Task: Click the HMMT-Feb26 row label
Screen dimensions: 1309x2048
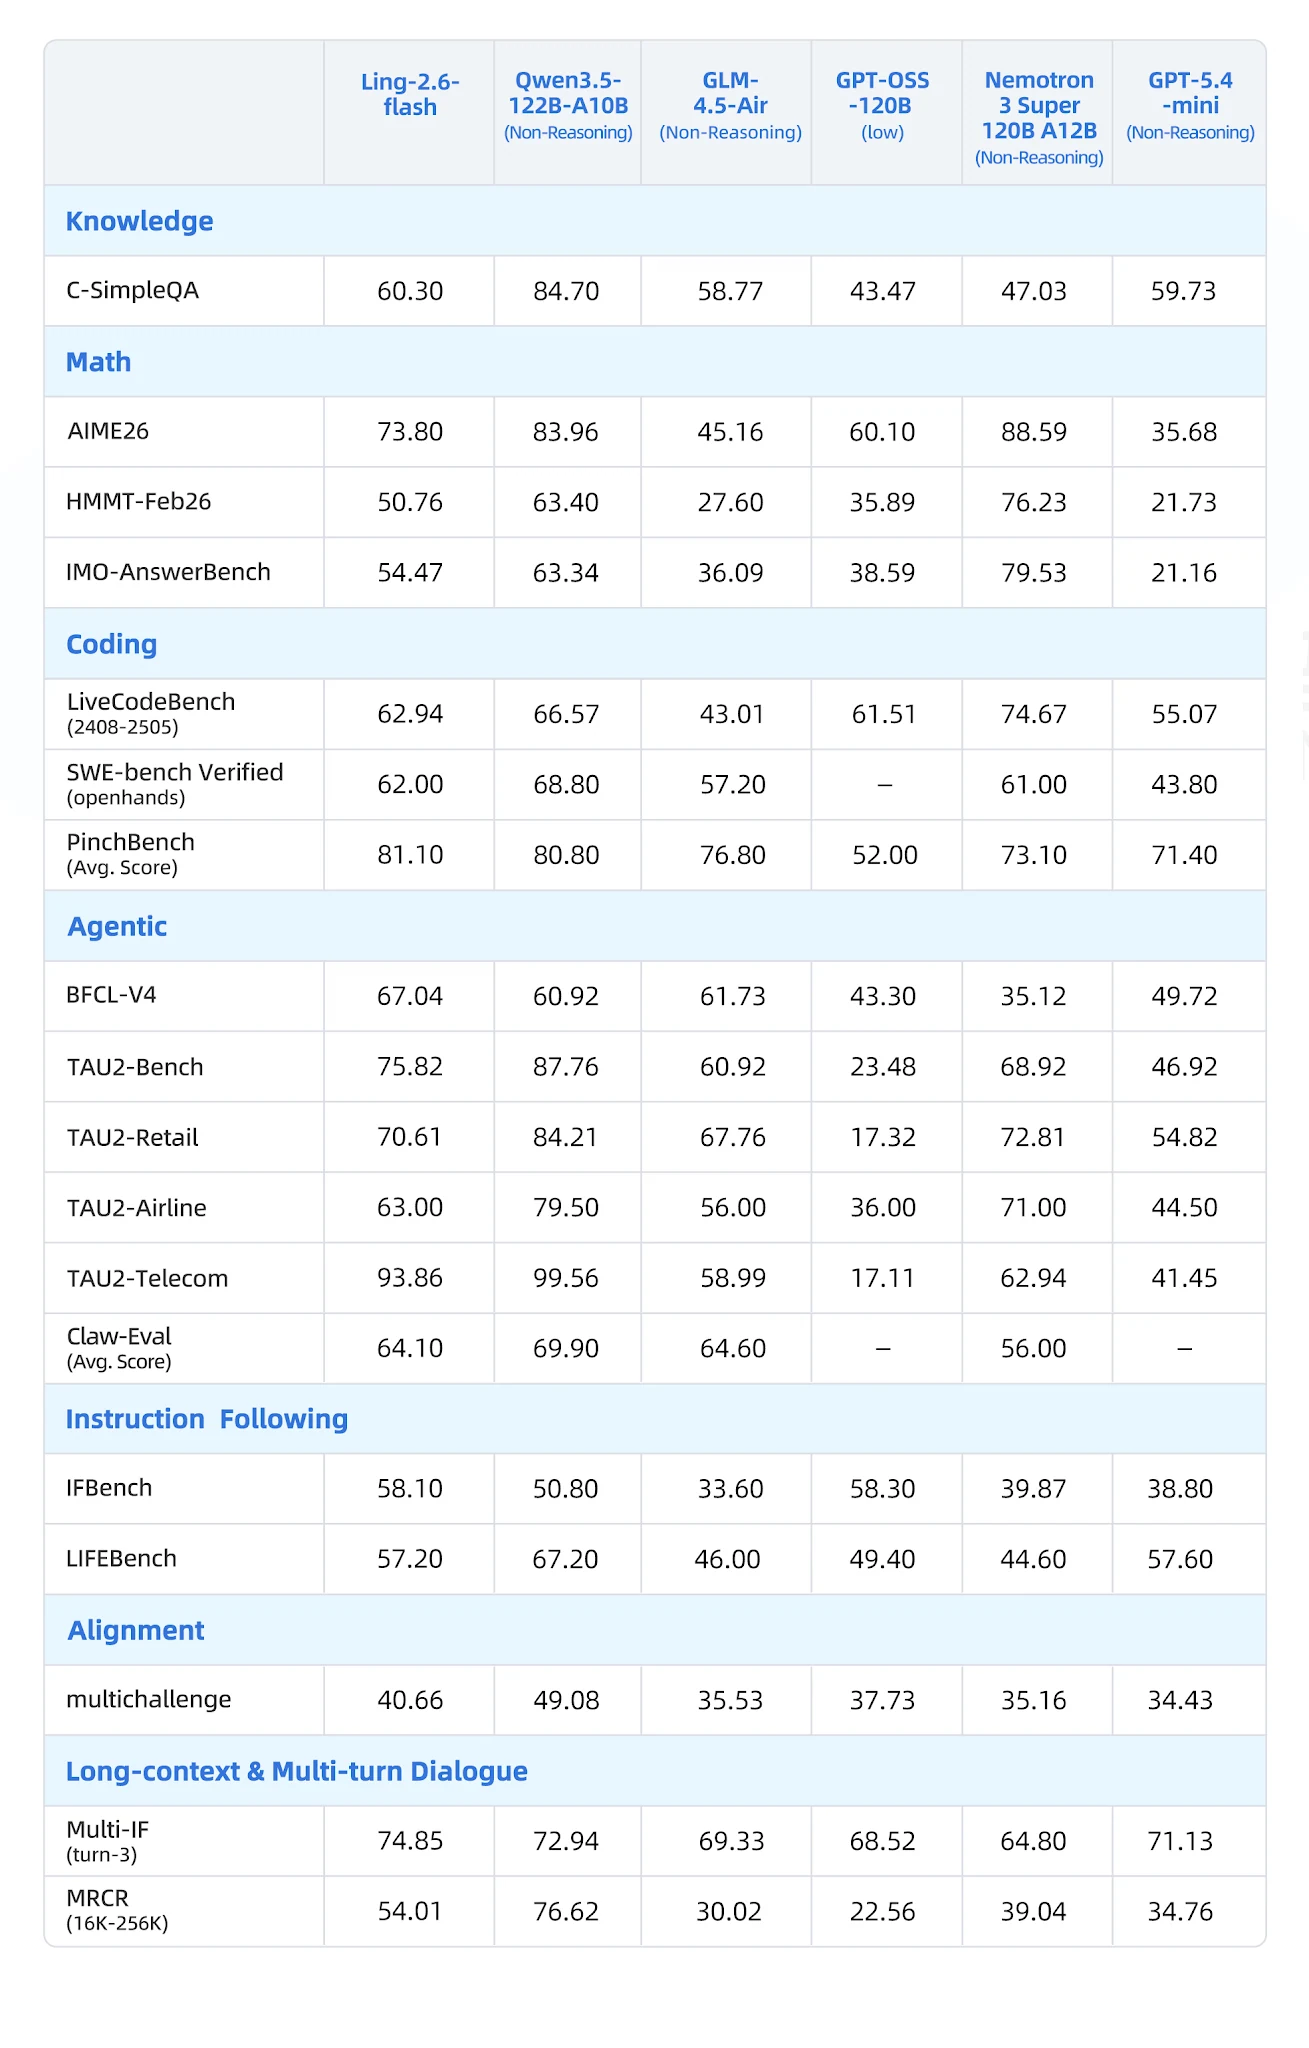Action: [138, 502]
